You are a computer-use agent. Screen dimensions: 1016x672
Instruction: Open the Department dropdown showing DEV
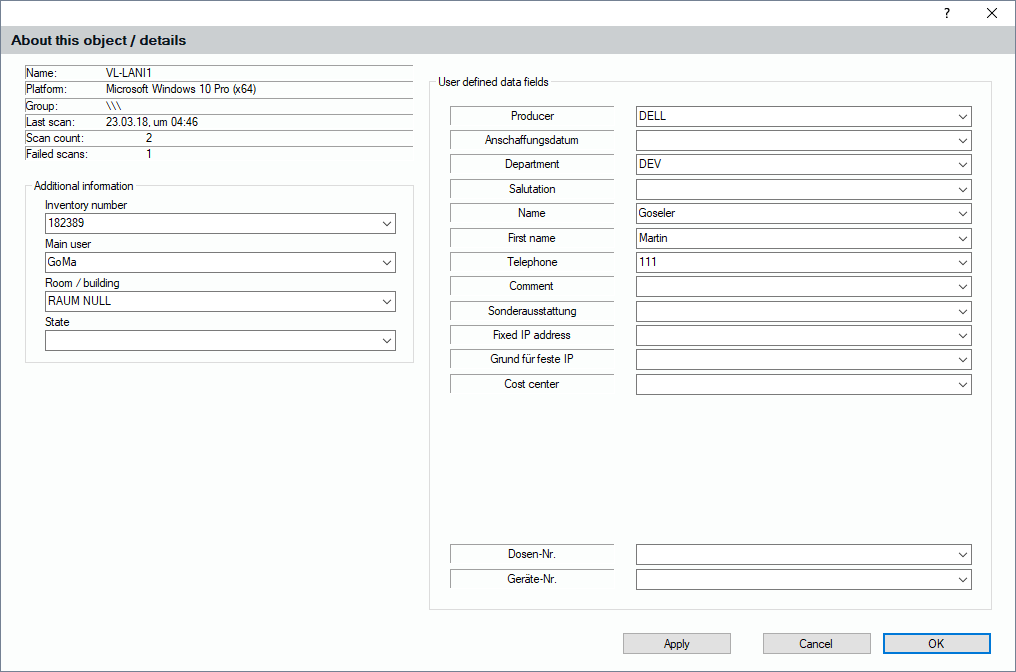[962, 165]
